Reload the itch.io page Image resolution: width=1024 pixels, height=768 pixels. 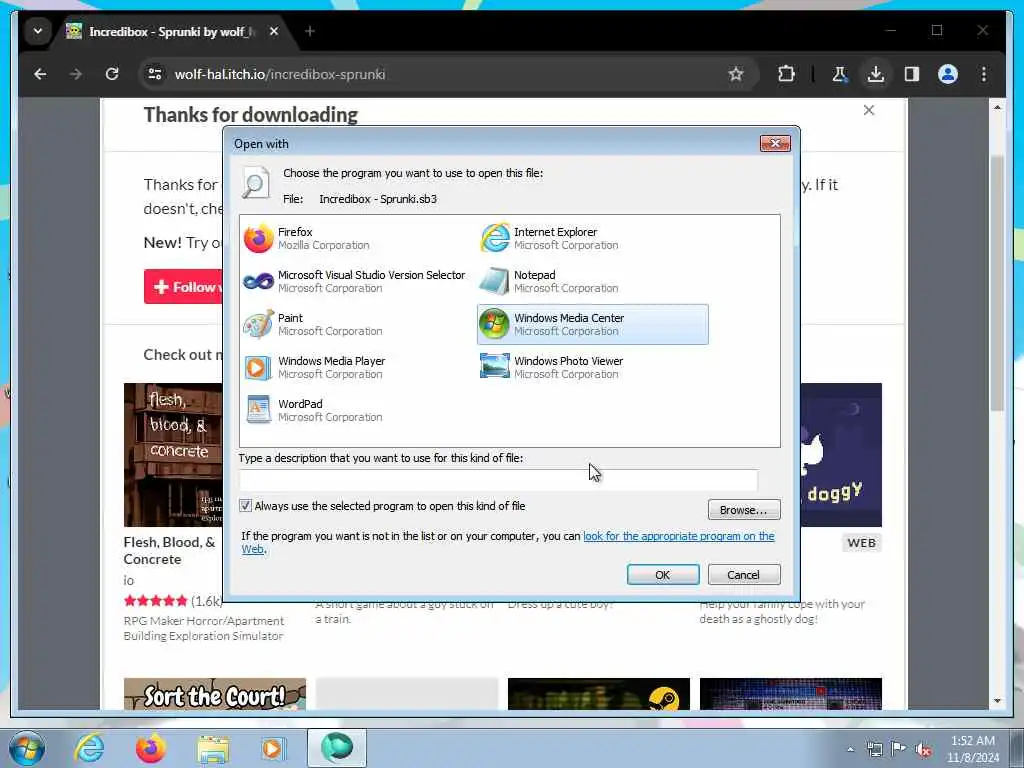coord(112,74)
